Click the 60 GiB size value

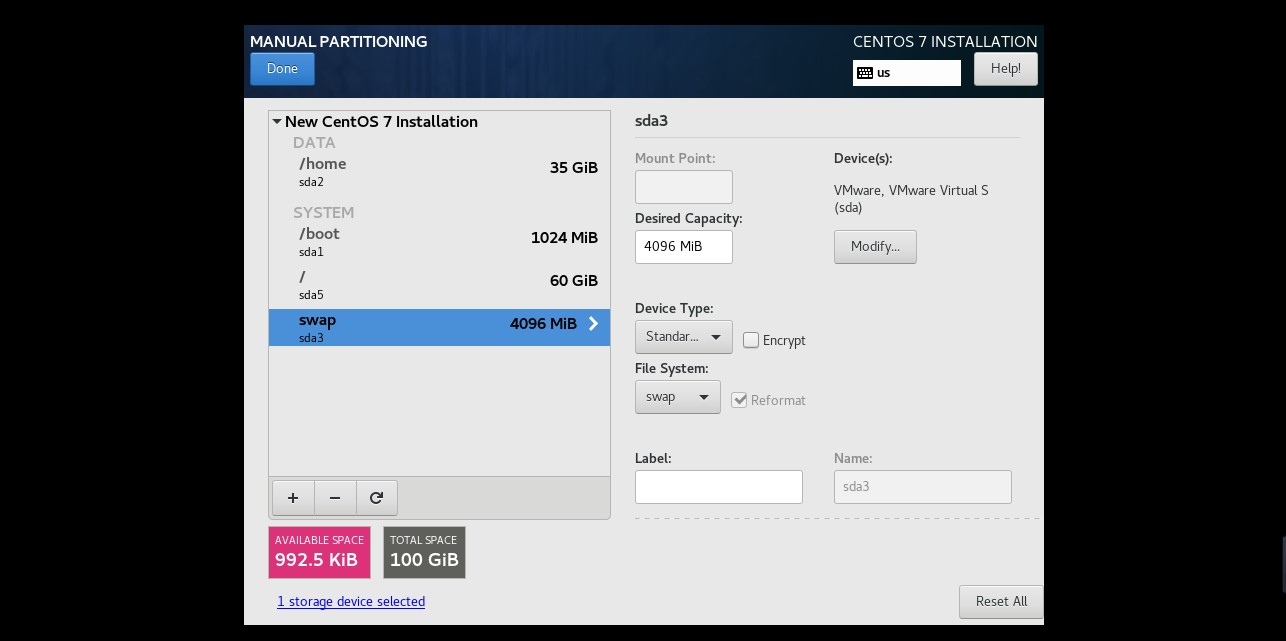[x=574, y=281]
